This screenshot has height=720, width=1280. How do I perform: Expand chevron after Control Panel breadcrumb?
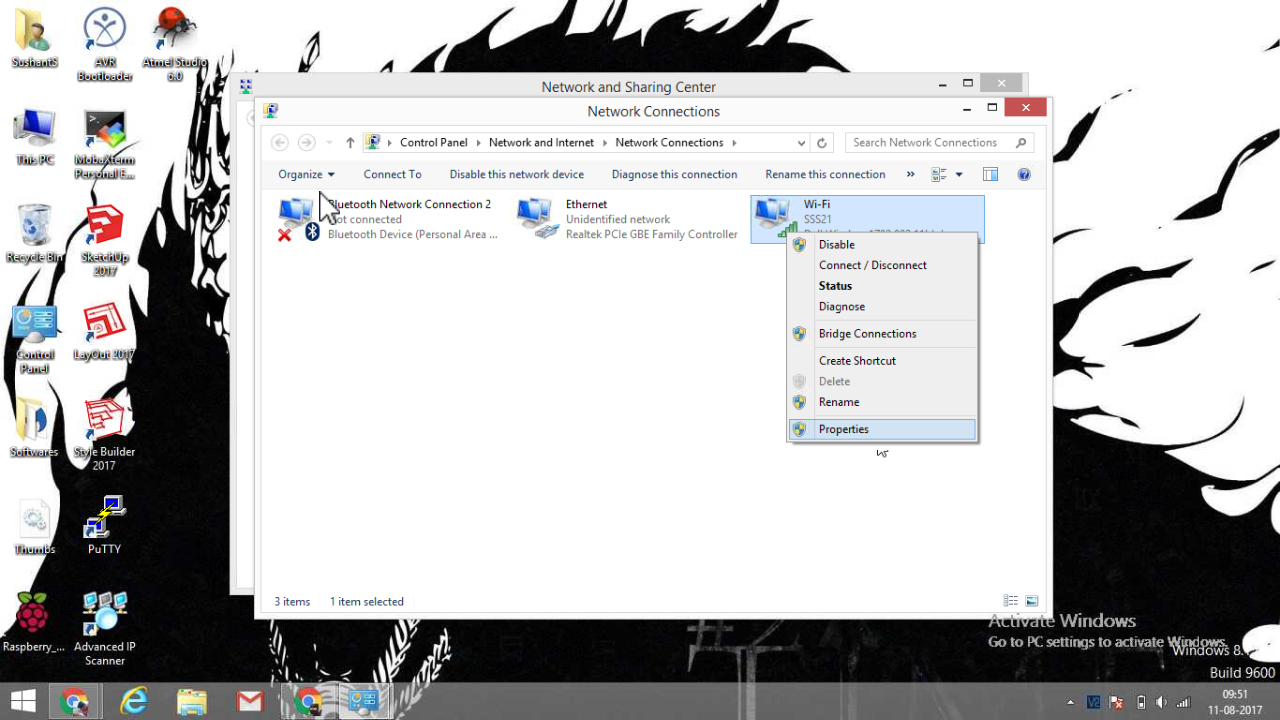pos(479,143)
